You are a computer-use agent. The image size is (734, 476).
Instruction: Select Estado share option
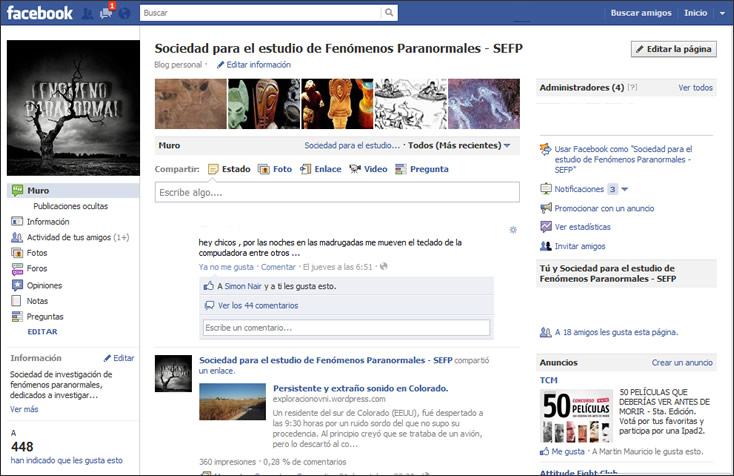pos(229,169)
